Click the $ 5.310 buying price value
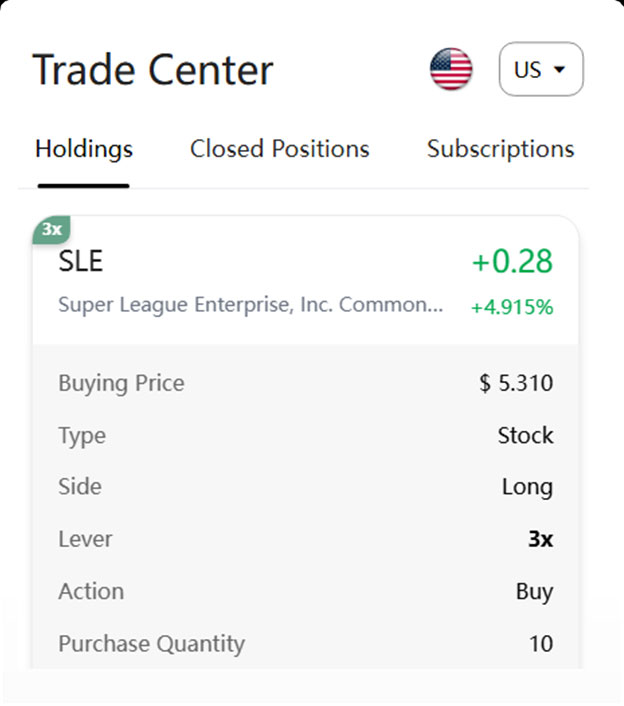 click(516, 383)
